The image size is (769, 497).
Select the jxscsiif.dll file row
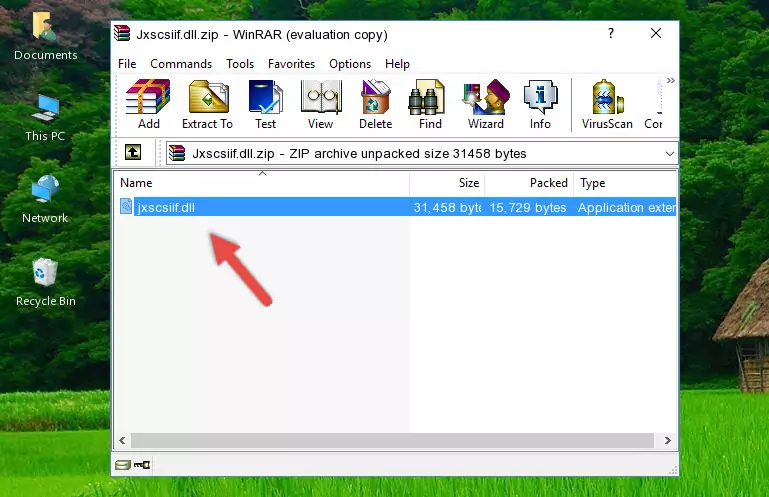point(396,207)
